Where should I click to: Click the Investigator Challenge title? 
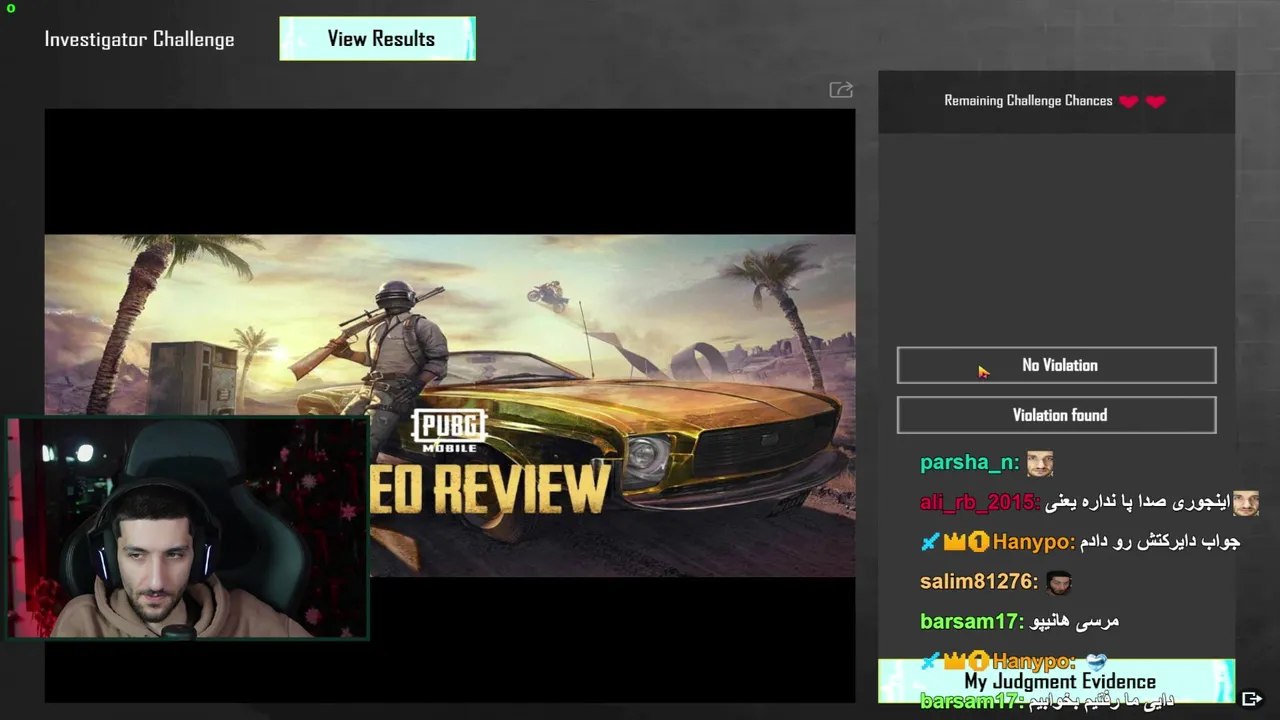139,39
